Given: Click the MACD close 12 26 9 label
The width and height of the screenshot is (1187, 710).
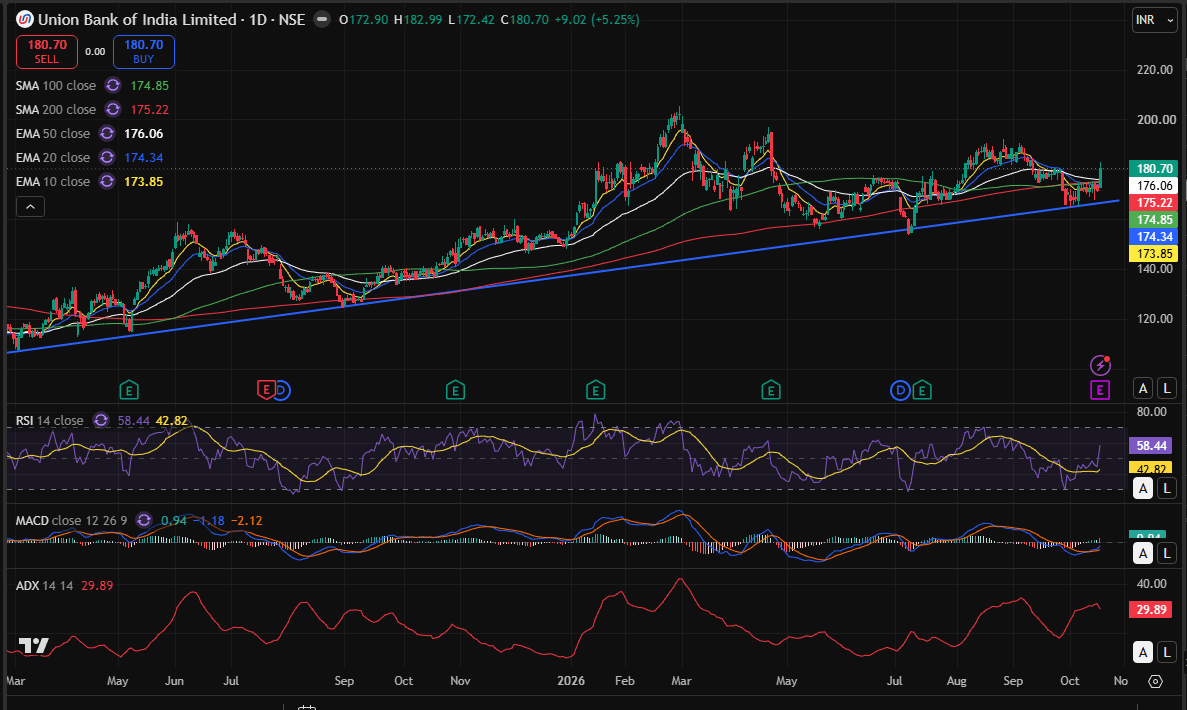Looking at the screenshot, I should (72, 520).
